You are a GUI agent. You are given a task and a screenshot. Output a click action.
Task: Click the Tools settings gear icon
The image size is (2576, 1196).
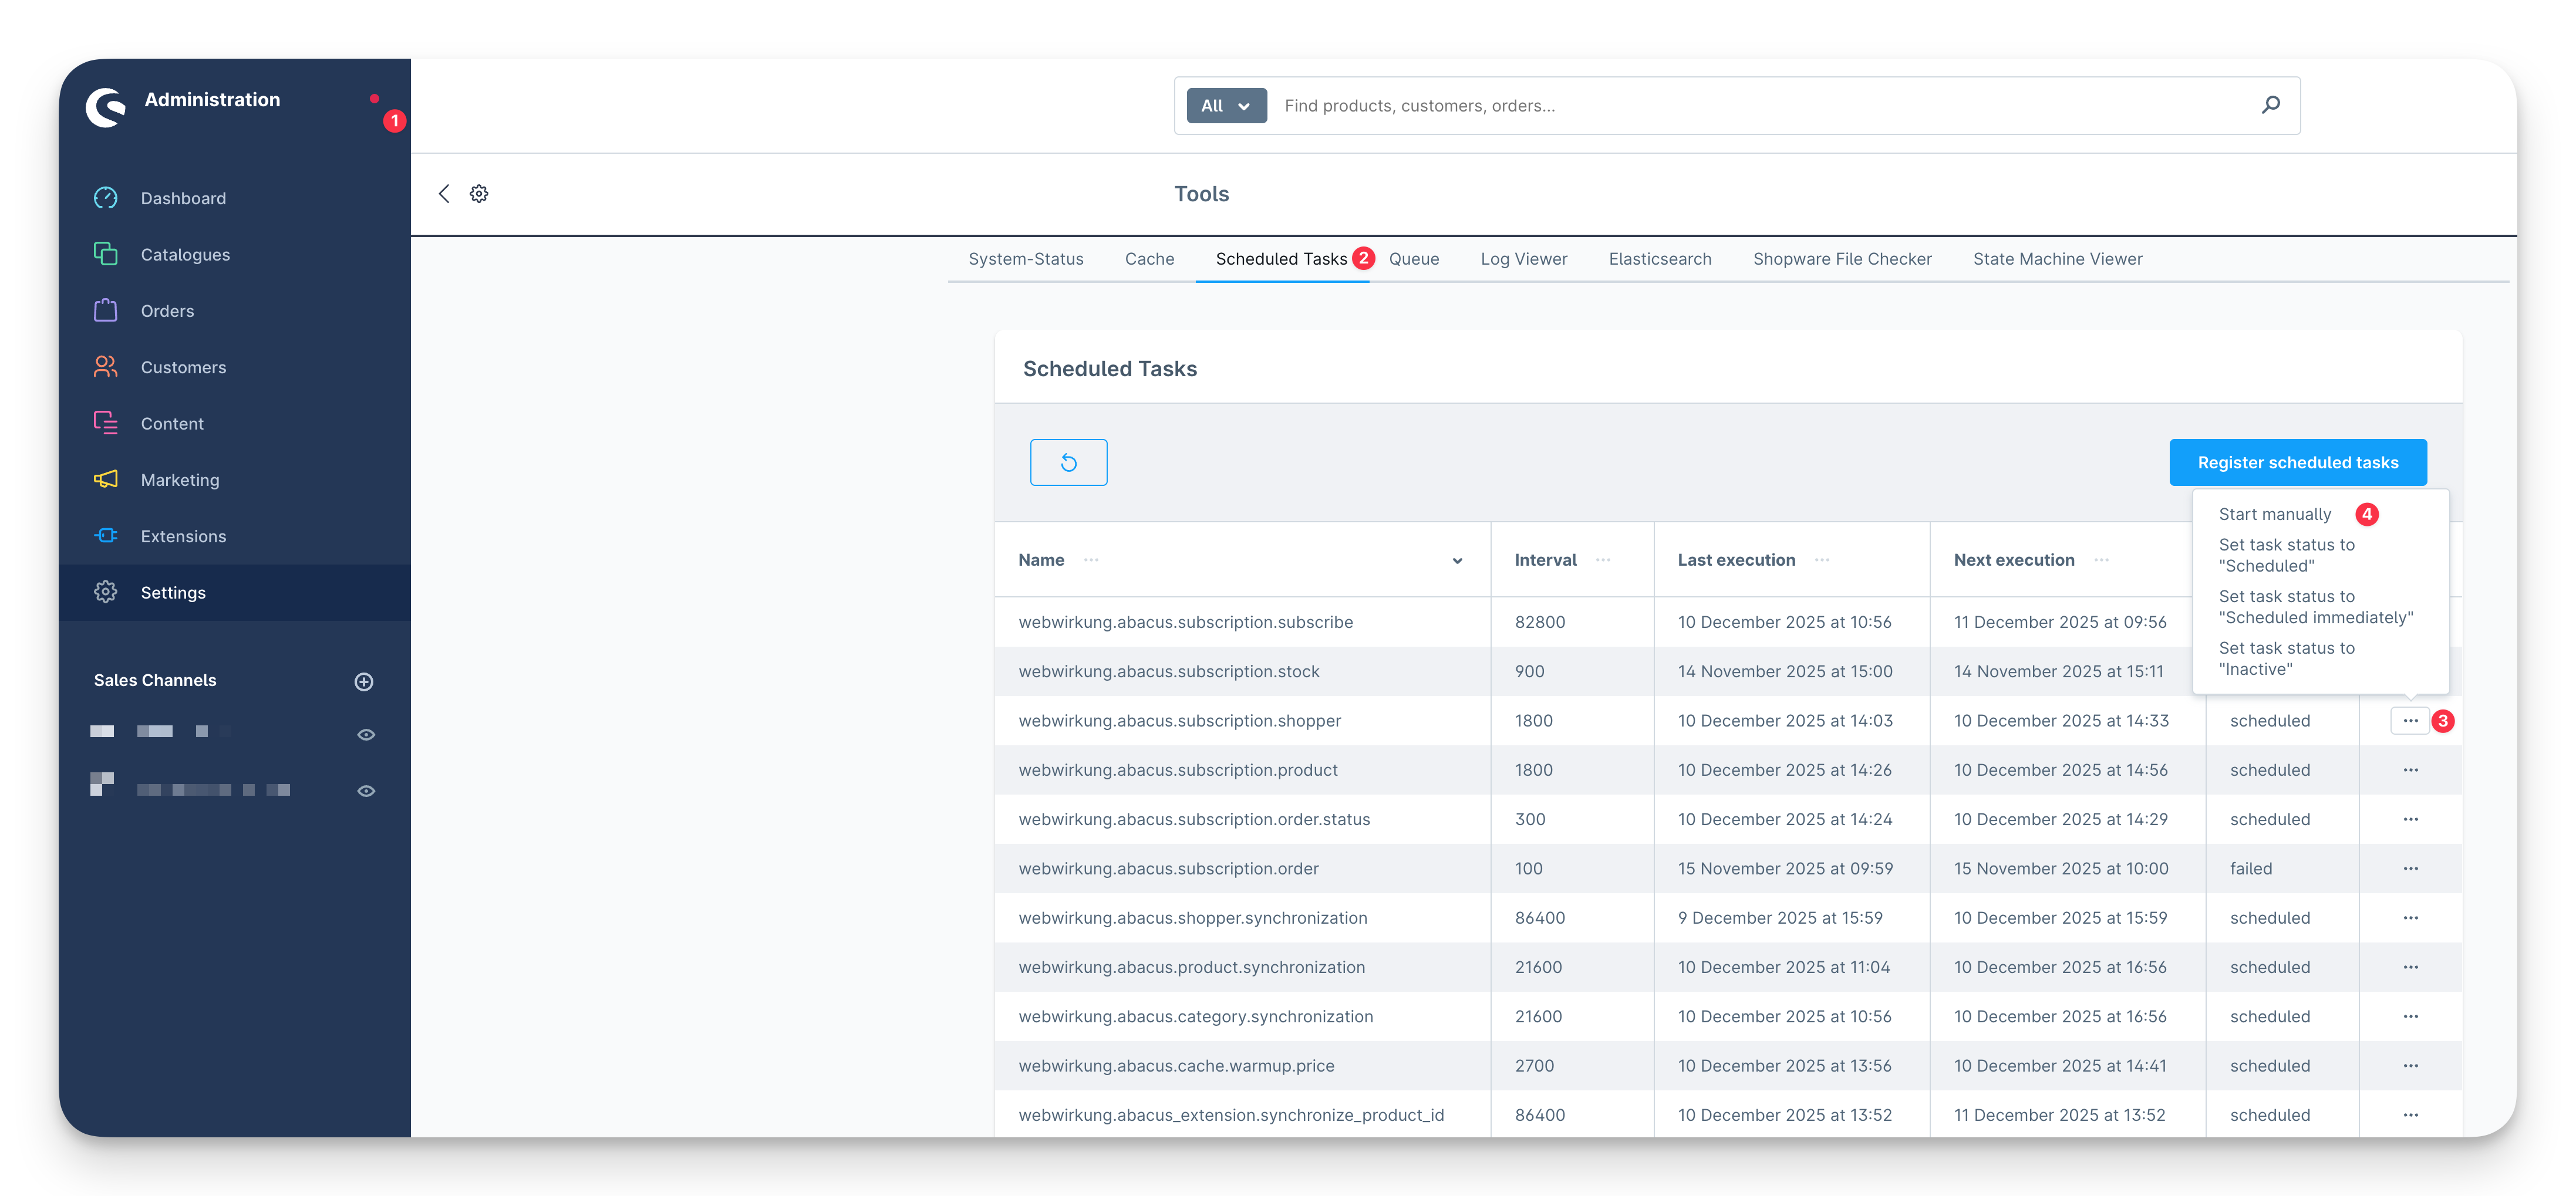479,194
